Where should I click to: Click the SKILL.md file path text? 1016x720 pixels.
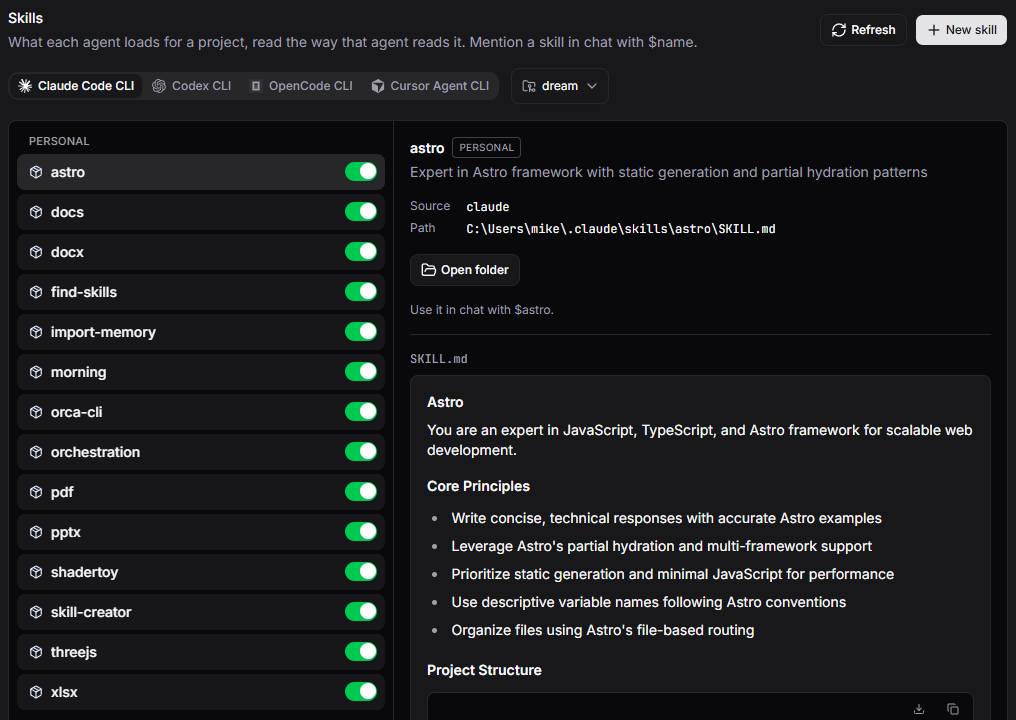click(621, 229)
